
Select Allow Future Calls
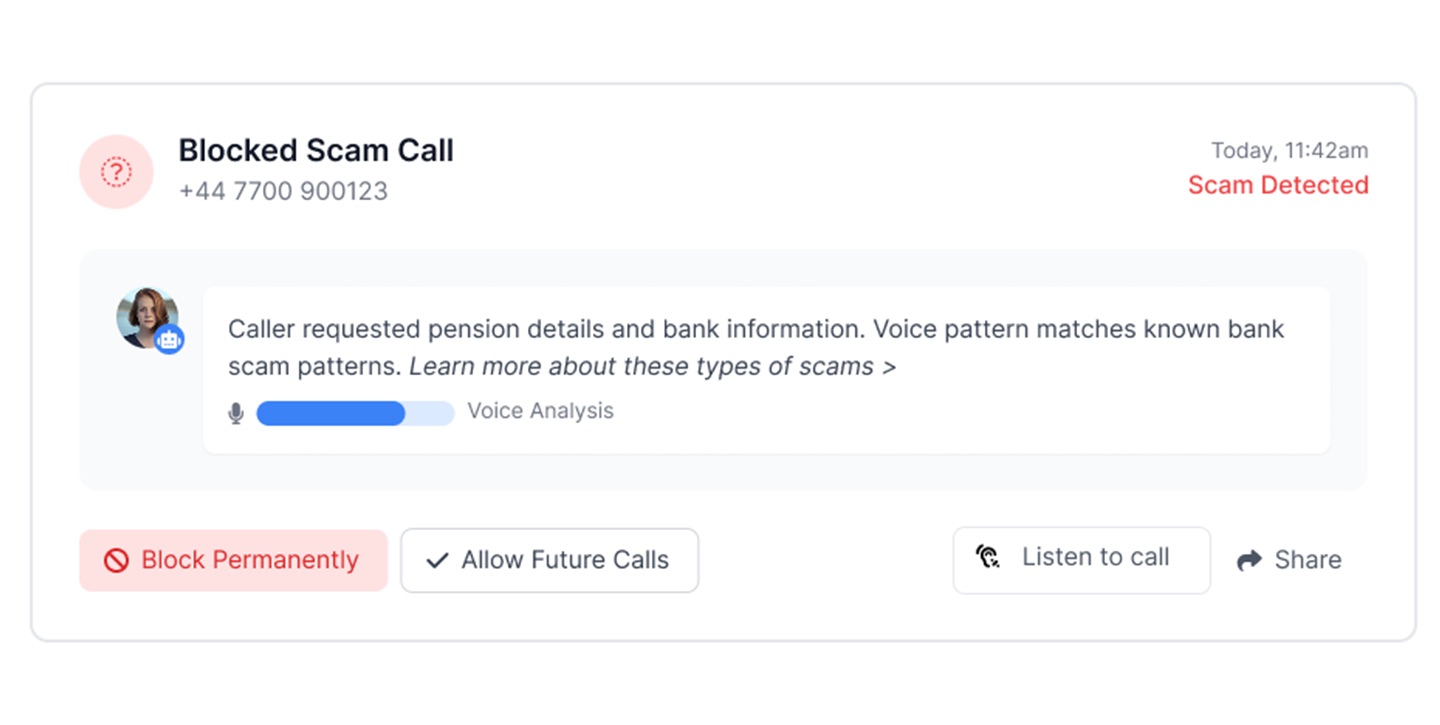tap(549, 560)
